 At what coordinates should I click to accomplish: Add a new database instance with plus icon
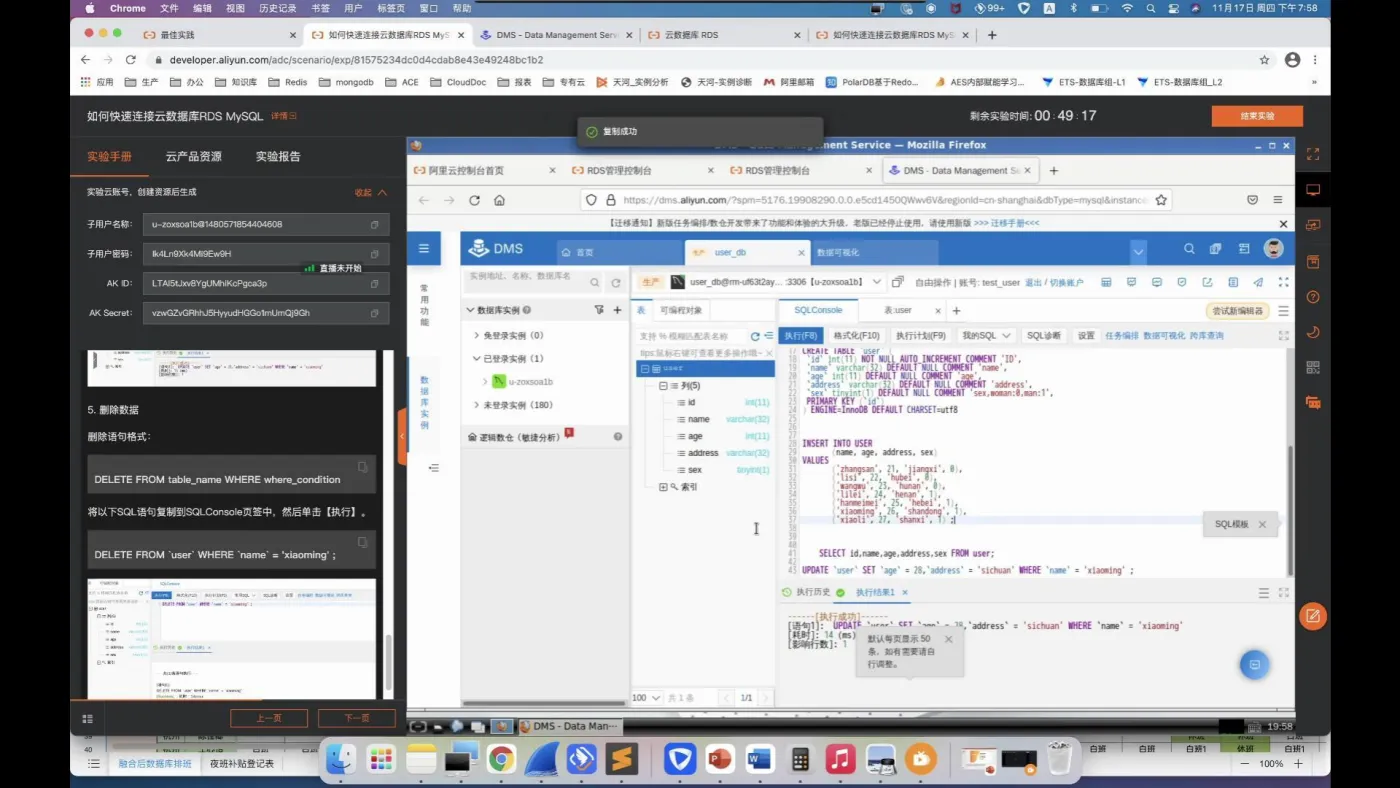pyautogui.click(x=617, y=310)
